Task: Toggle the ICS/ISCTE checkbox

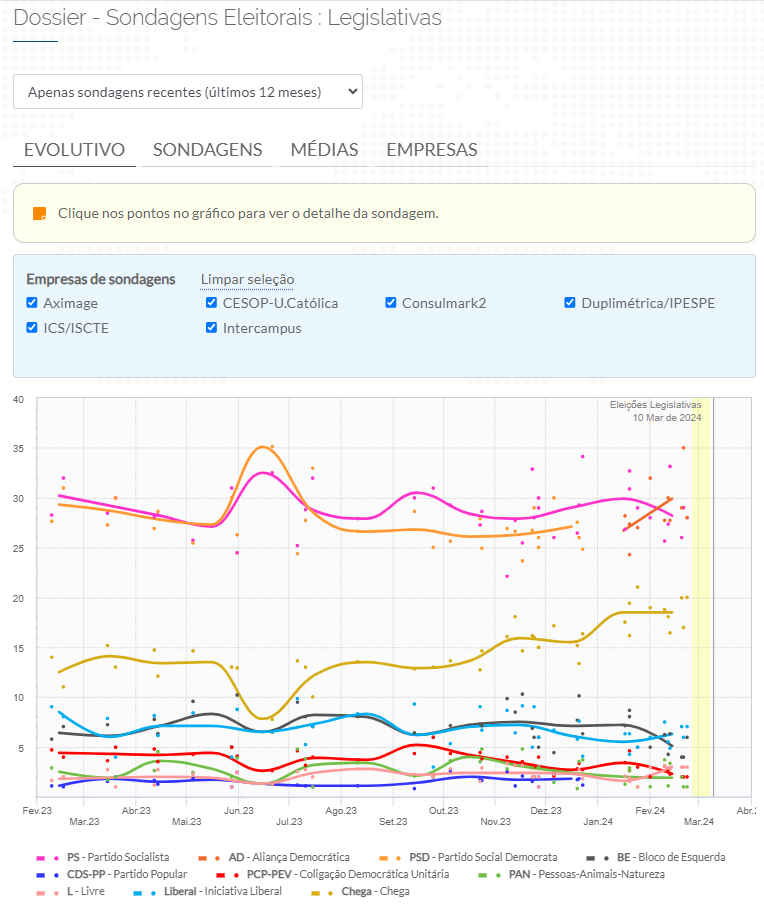Action: click(33, 328)
